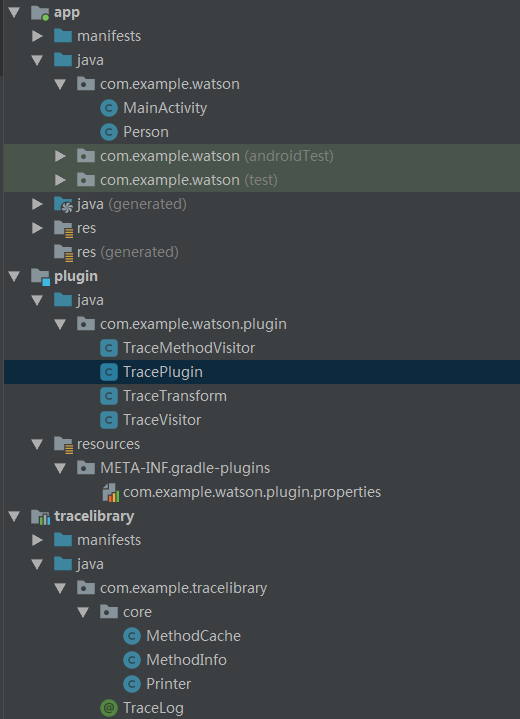Expand com.example.watson (androidTest) package
Viewport: 520px width, 719px height.
[60, 156]
